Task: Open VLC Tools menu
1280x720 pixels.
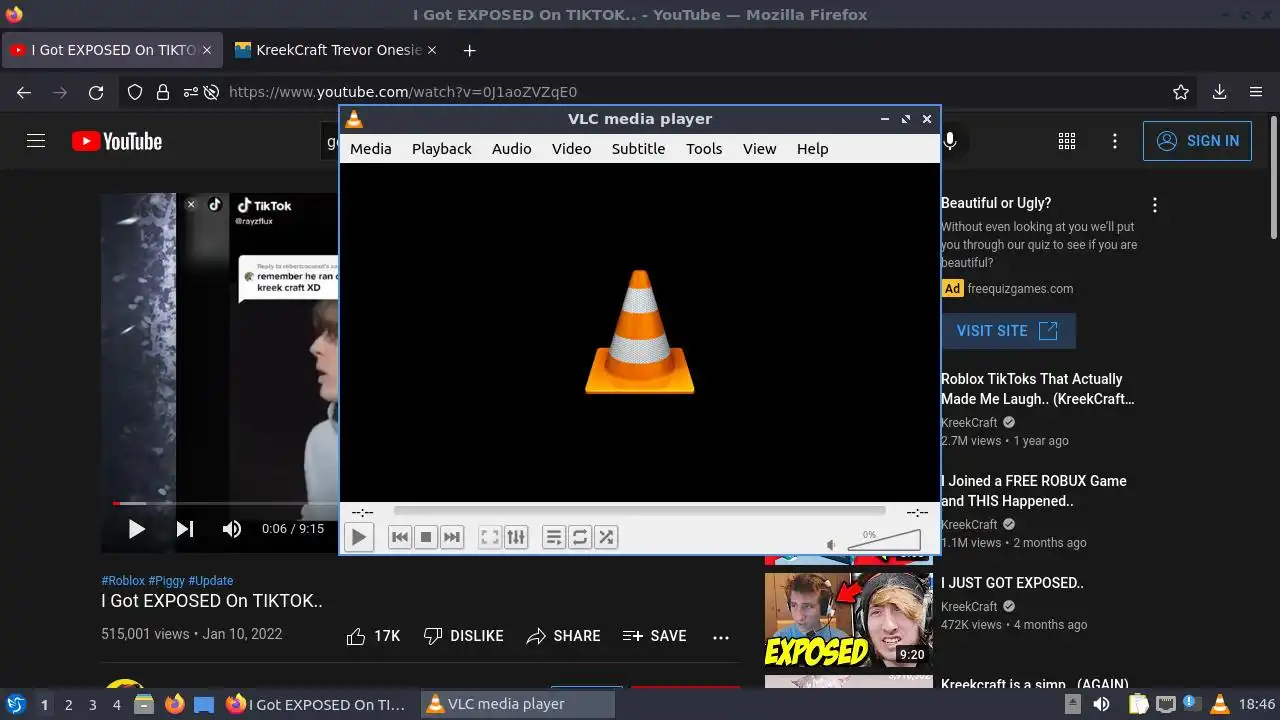Action: pos(704,148)
